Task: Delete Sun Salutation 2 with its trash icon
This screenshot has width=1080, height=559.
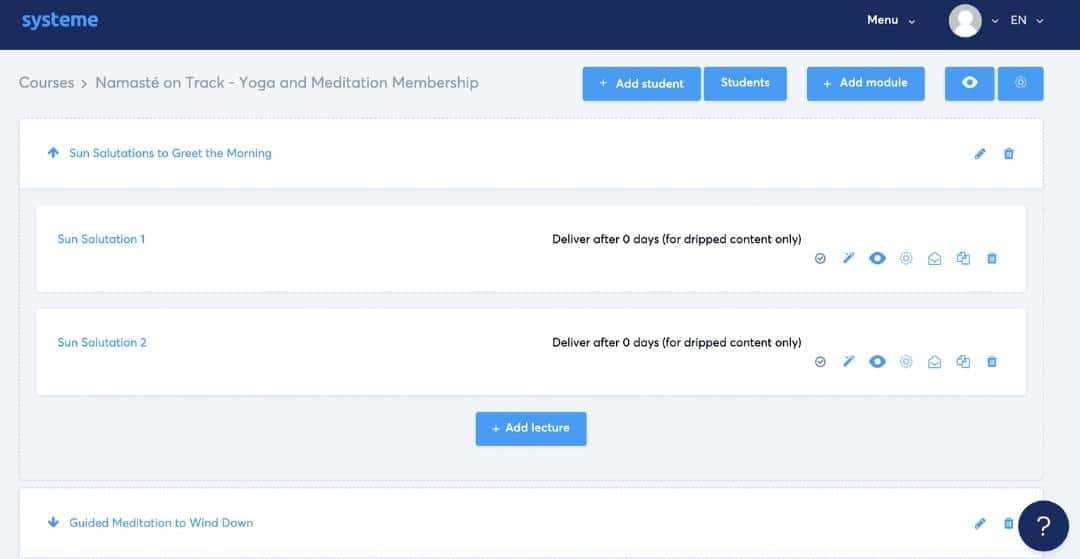Action: 992,361
